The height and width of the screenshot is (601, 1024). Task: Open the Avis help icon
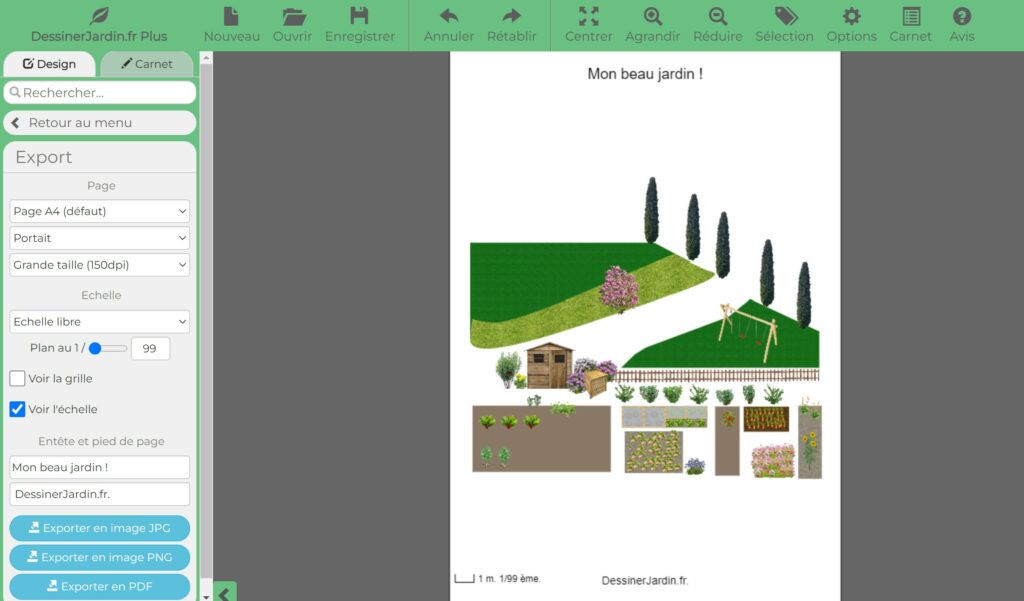tap(962, 25)
